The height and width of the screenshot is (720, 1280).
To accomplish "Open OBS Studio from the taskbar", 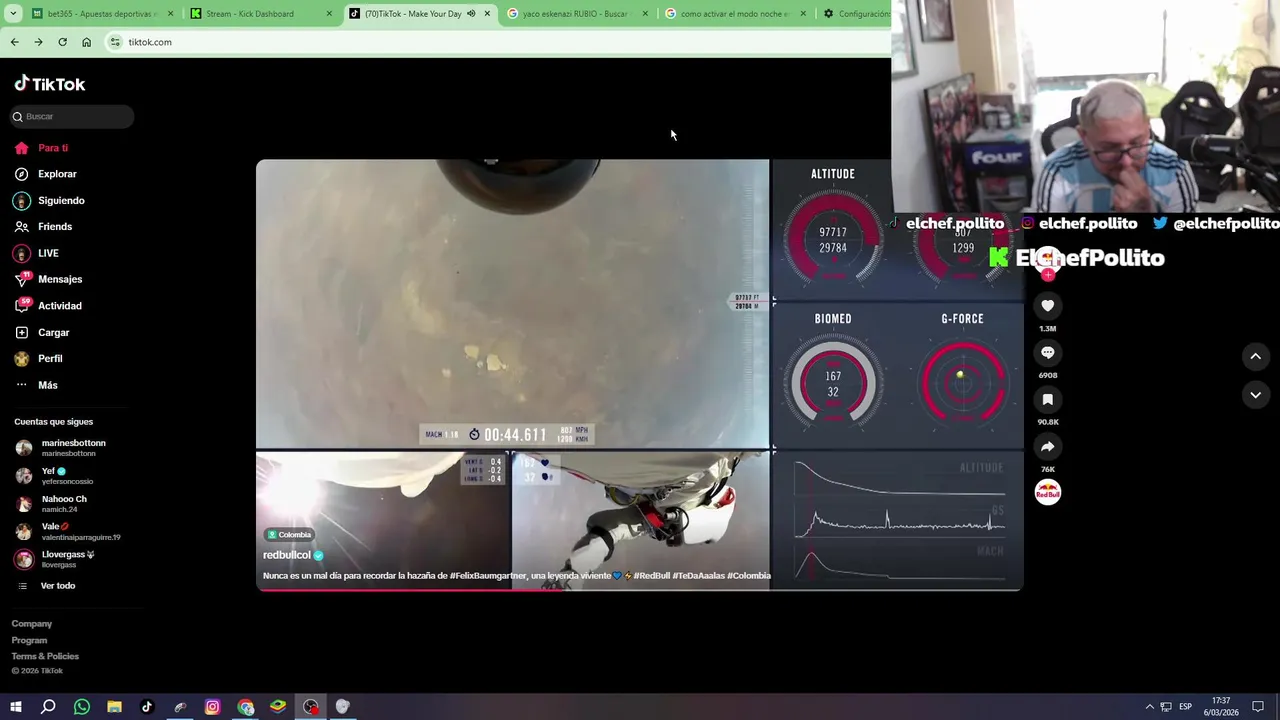I will [311, 707].
